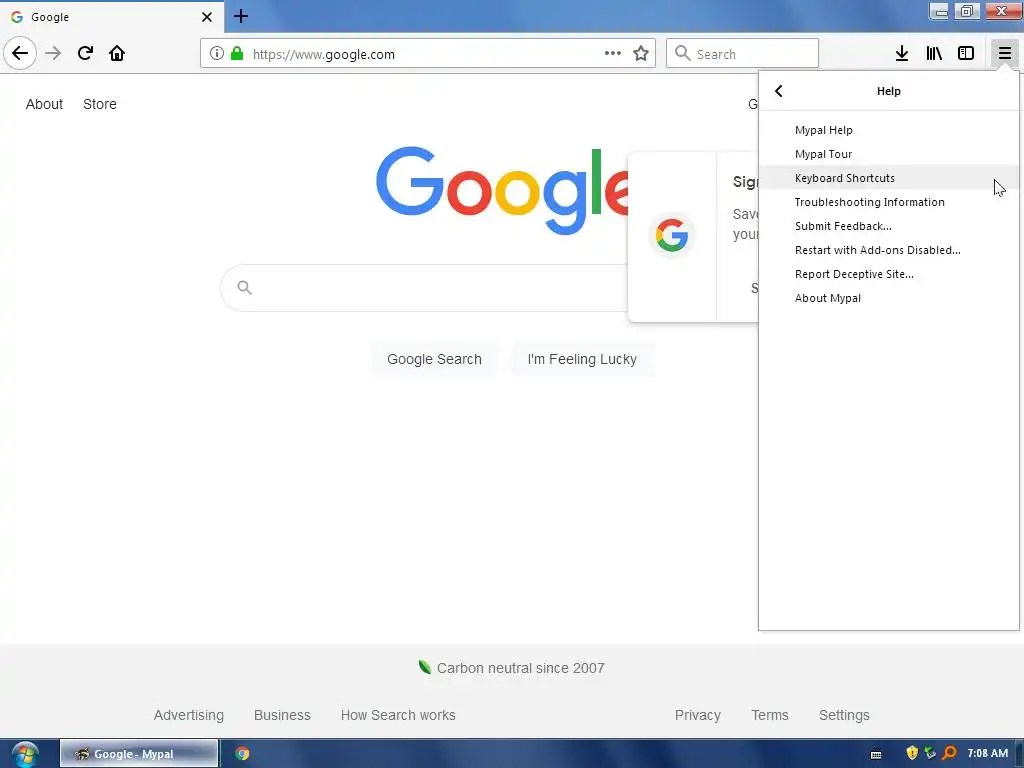Reload the current Google page
The height and width of the screenshot is (768, 1024).
85,54
